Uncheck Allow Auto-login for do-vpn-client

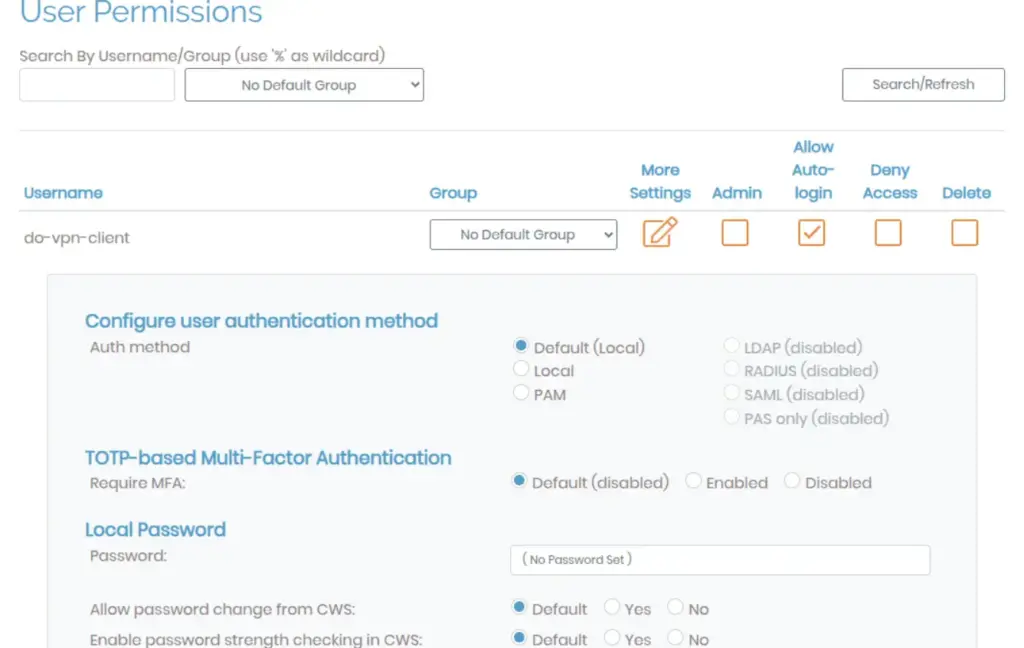click(x=811, y=233)
